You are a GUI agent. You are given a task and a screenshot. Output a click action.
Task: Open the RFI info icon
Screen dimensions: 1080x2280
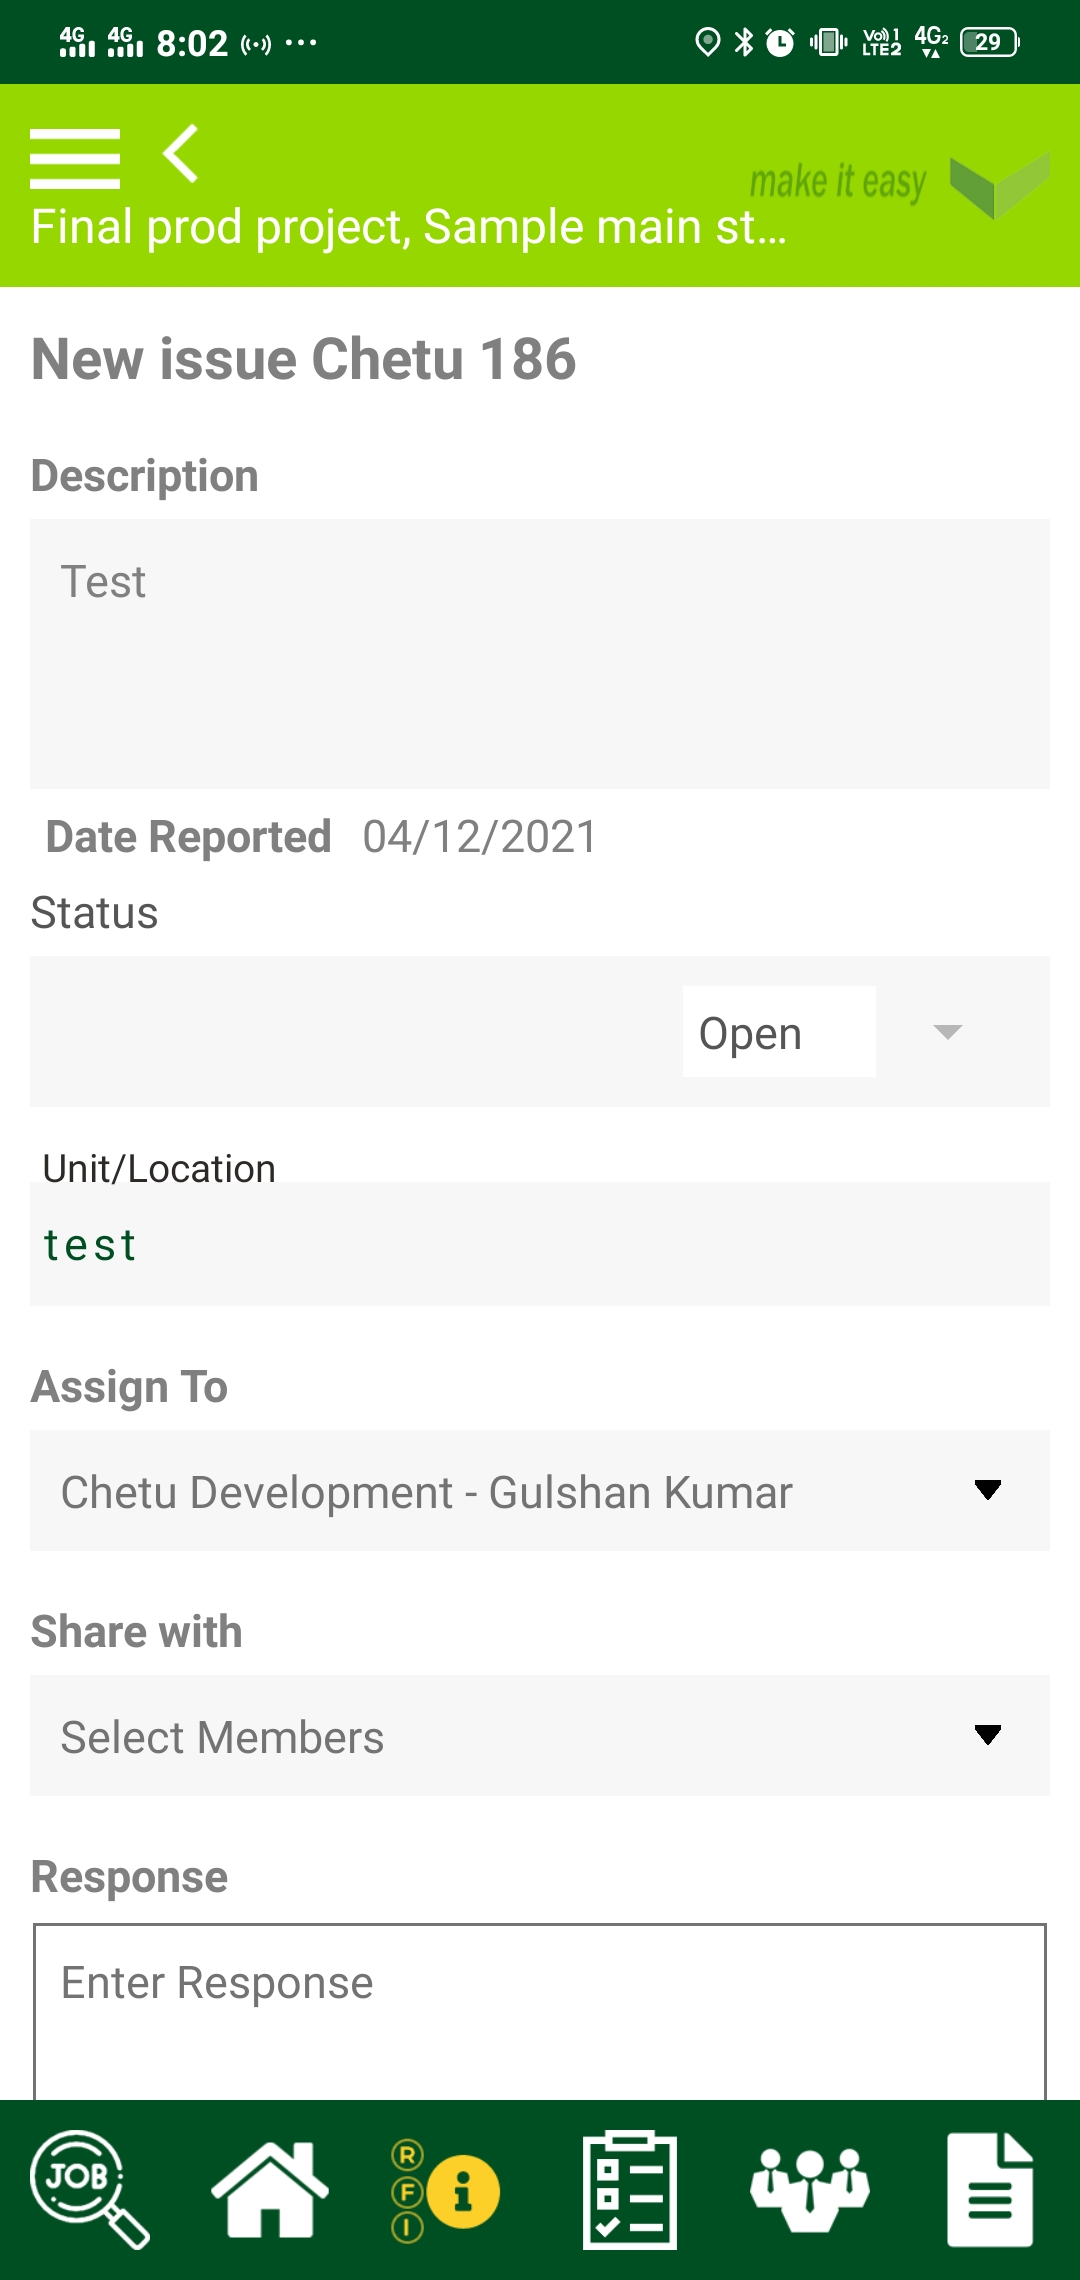pyautogui.click(x=445, y=2190)
